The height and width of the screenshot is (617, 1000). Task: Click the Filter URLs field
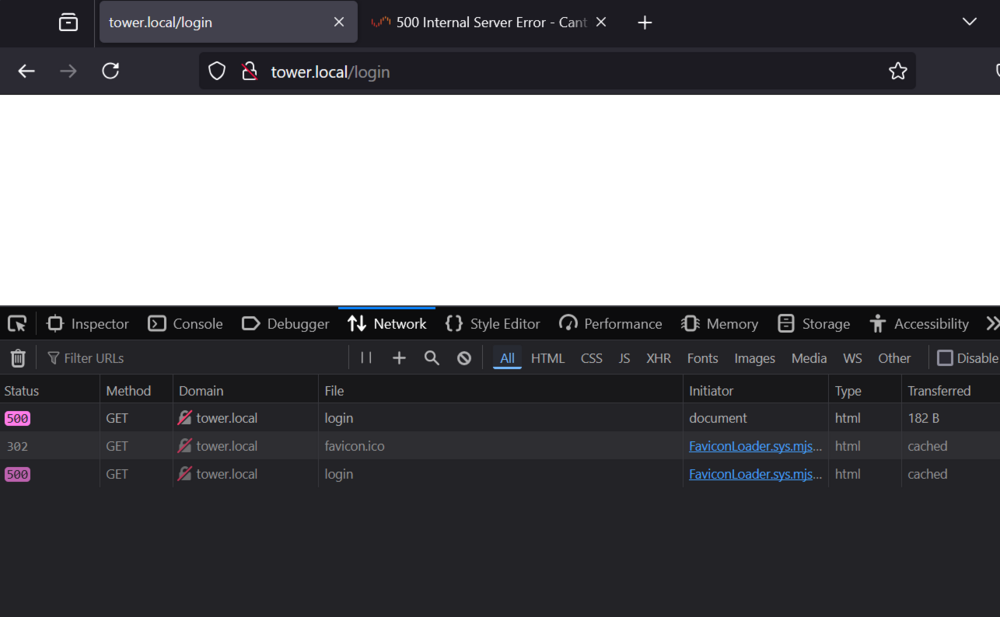point(195,359)
